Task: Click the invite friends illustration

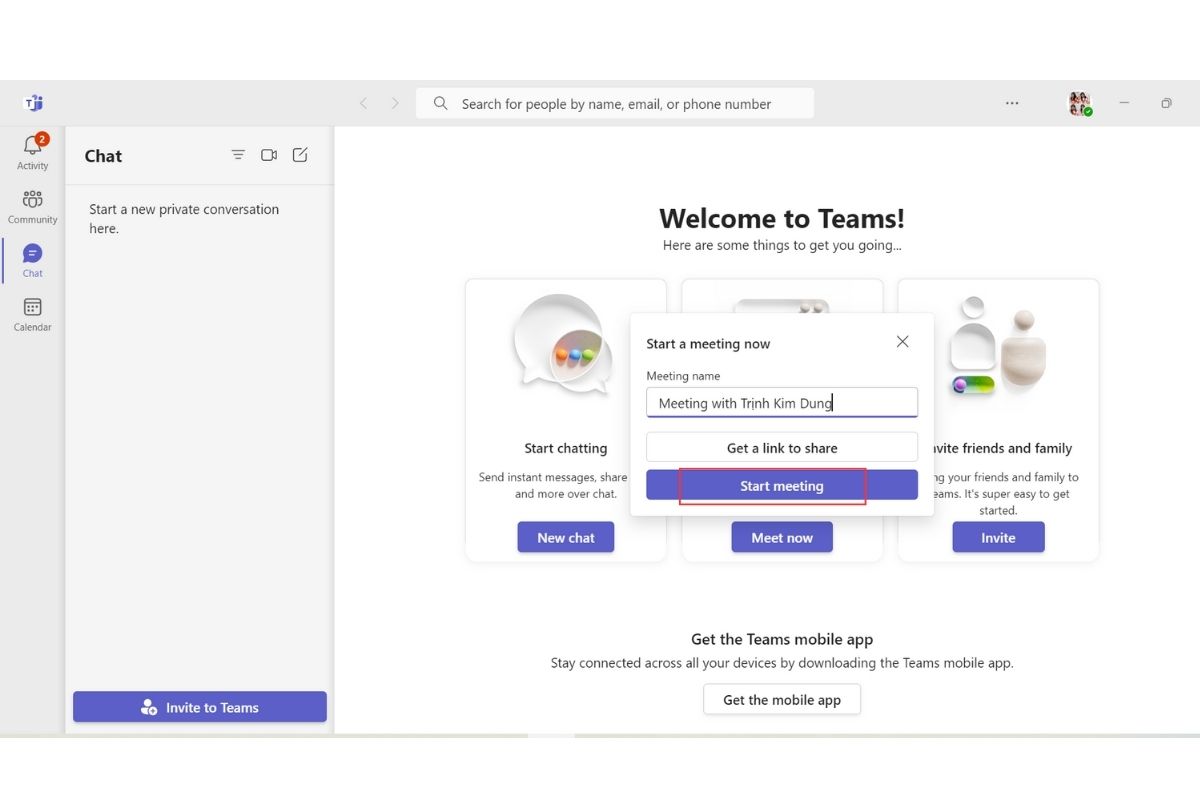Action: pyautogui.click(x=998, y=346)
